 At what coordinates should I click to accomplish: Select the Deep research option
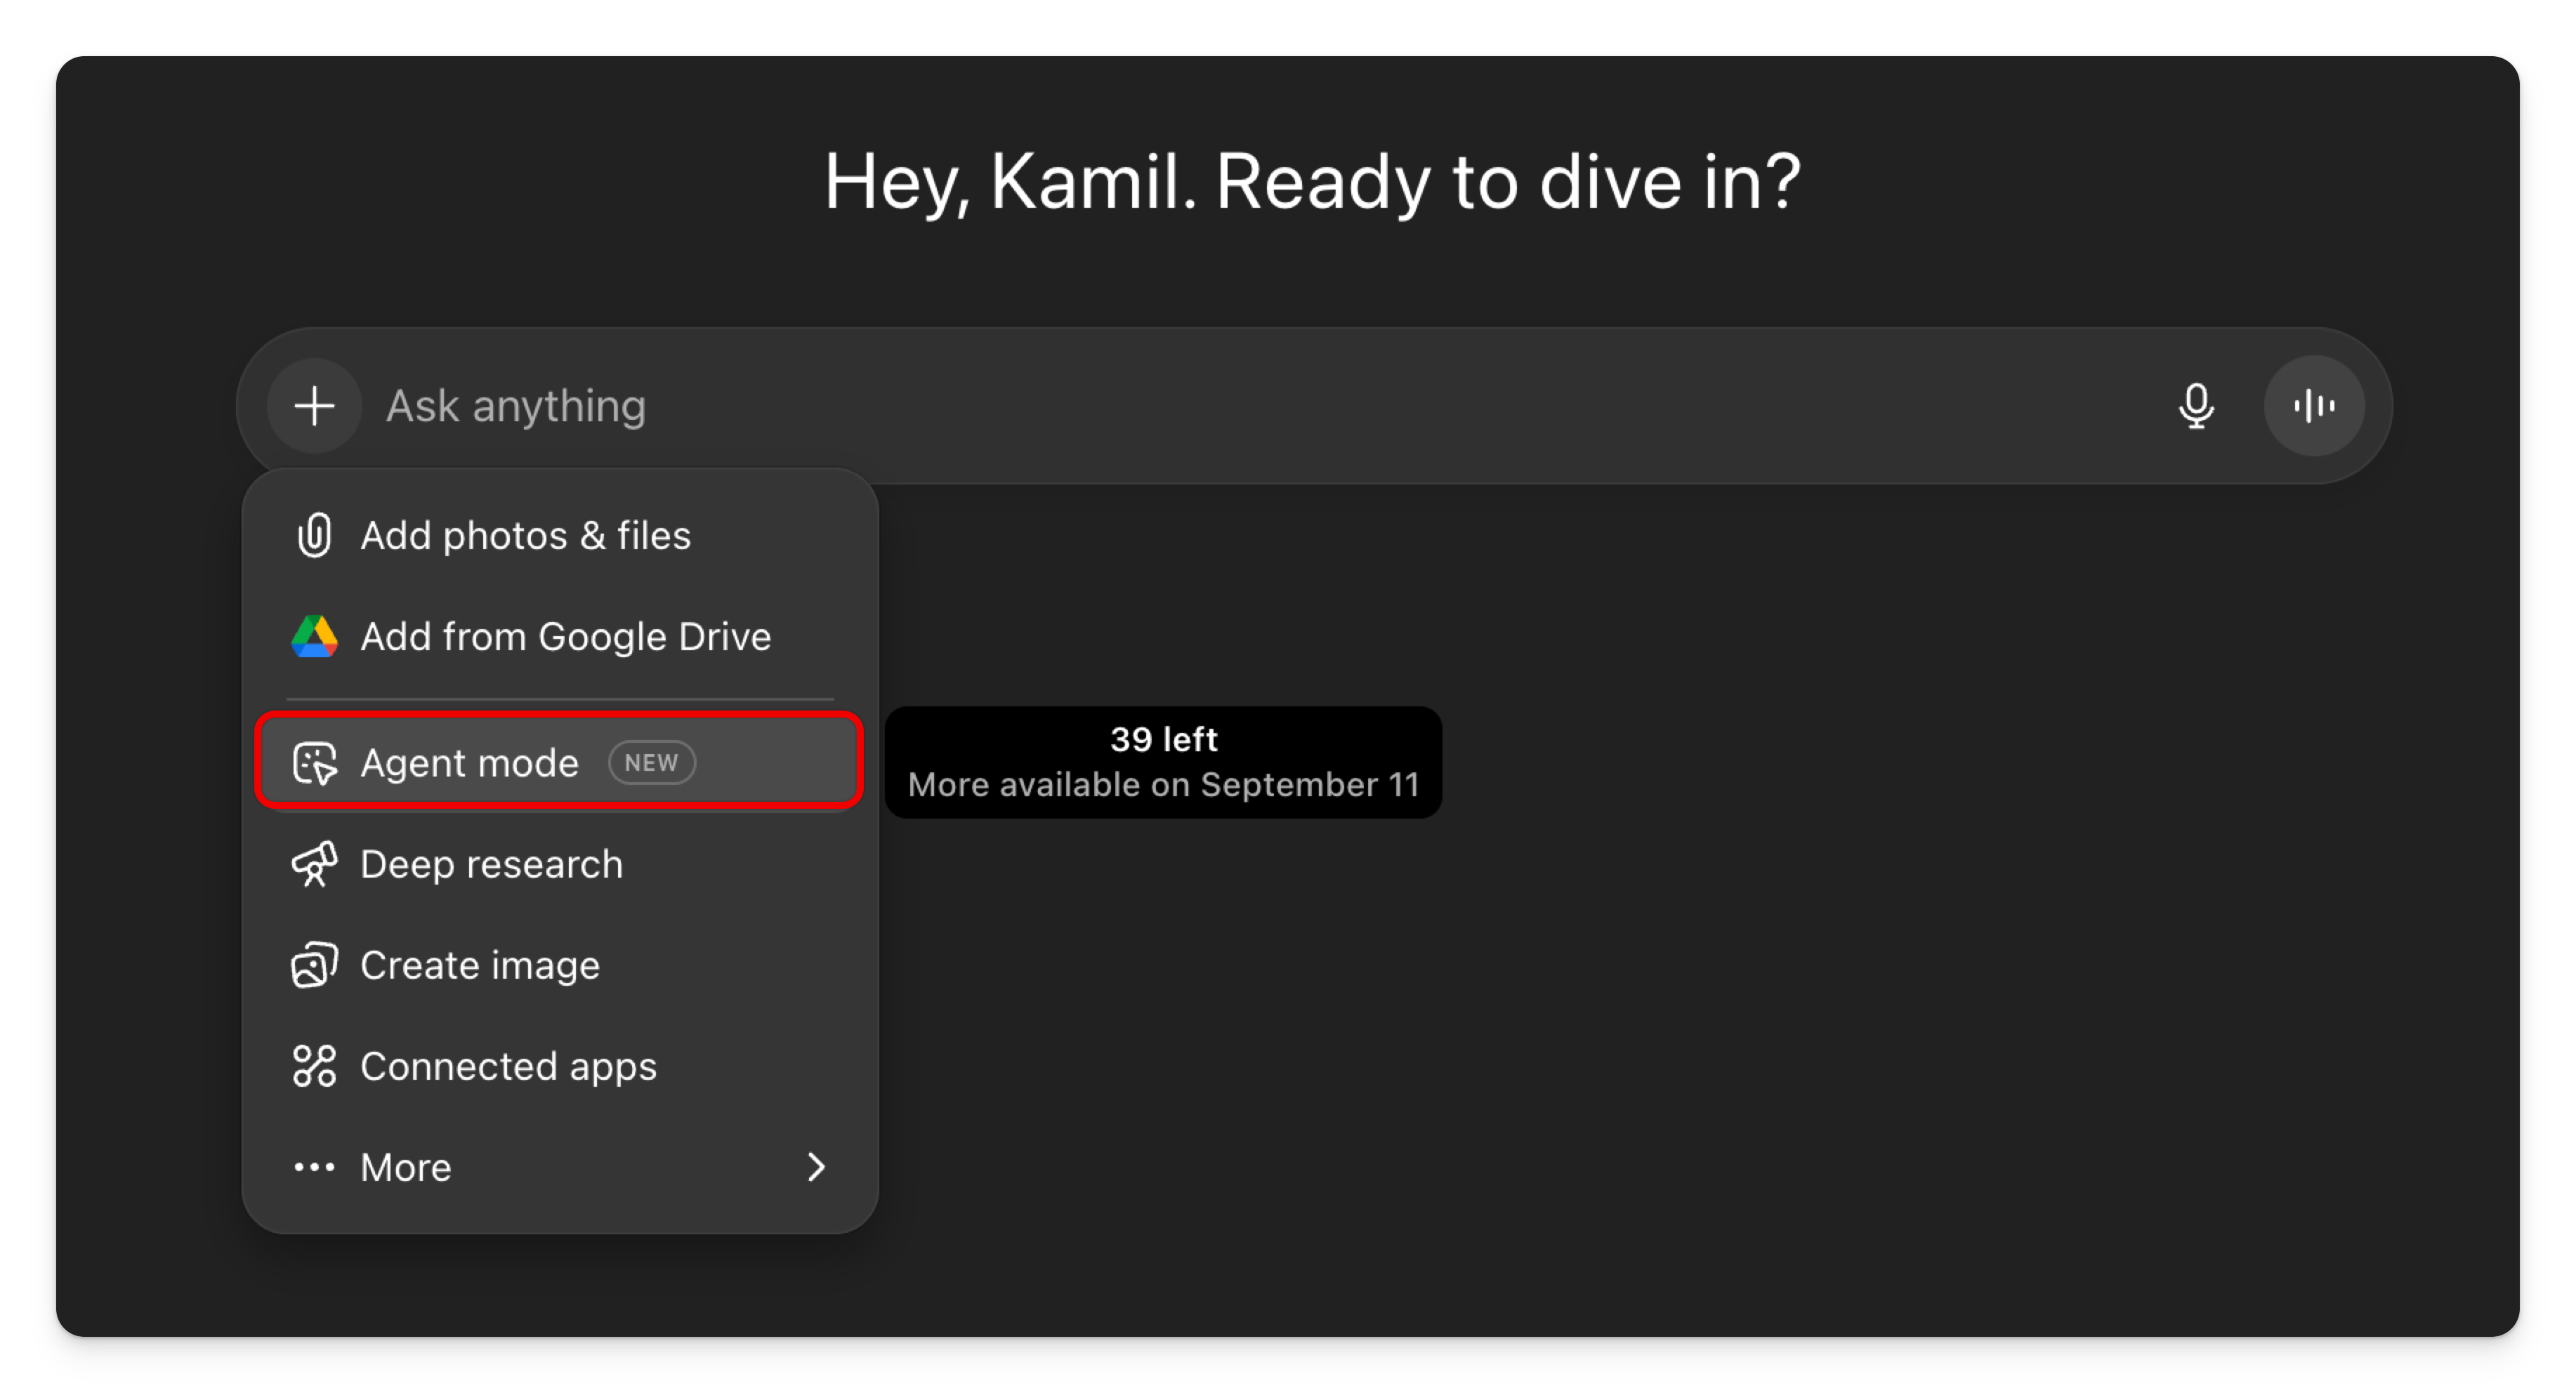click(491, 864)
